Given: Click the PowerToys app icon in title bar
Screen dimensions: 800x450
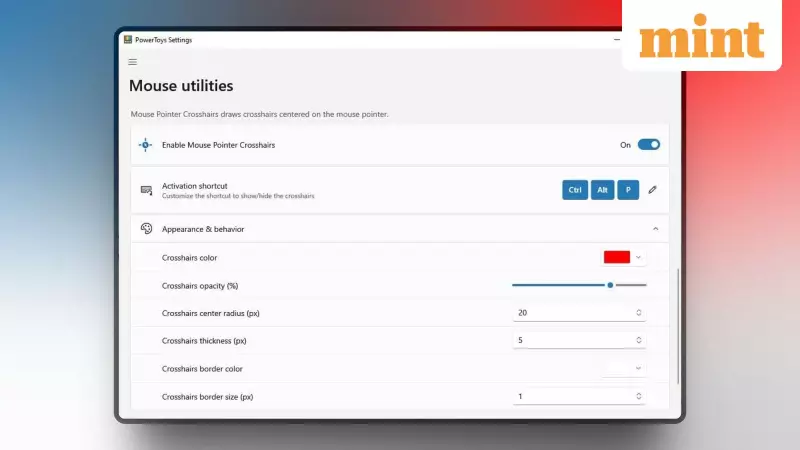Looking at the screenshot, I should tap(127, 40).
